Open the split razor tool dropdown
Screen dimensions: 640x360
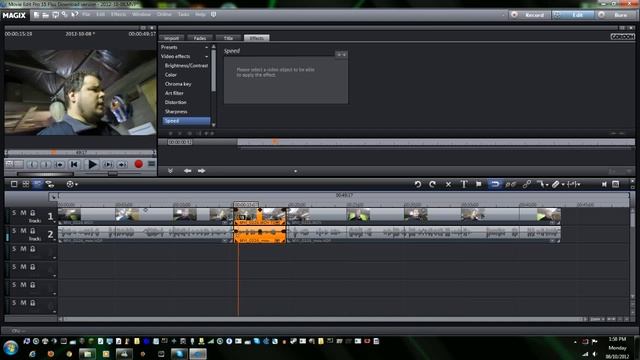coord(558,184)
